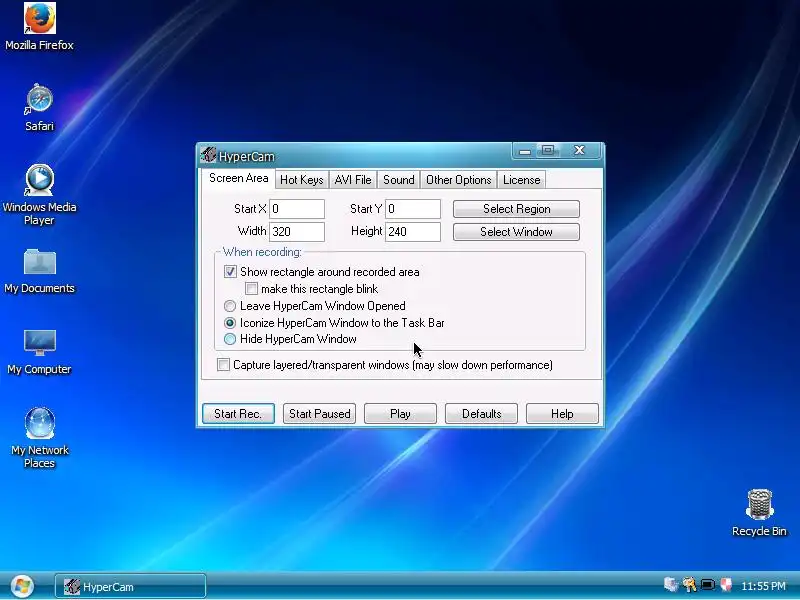The height and width of the screenshot is (600, 800).
Task: Click the Width input field
Action: pyautogui.click(x=297, y=232)
